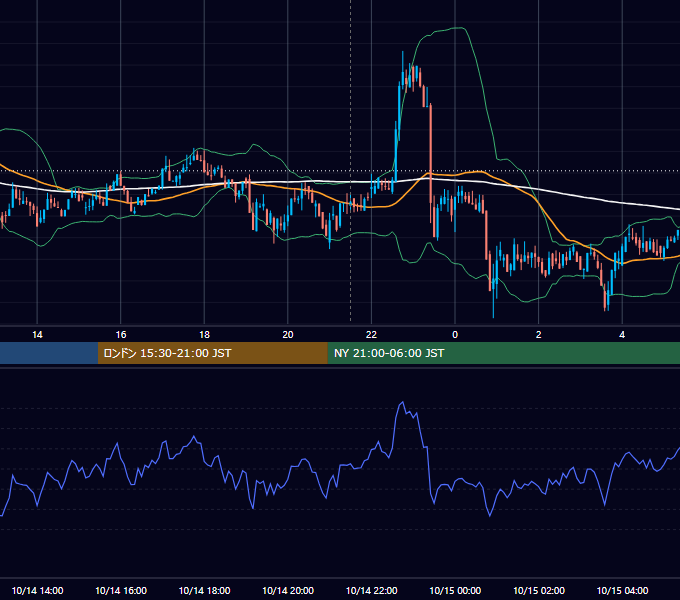Click hour label 18 on price chart axis
This screenshot has width=680, height=600.
(x=204, y=335)
